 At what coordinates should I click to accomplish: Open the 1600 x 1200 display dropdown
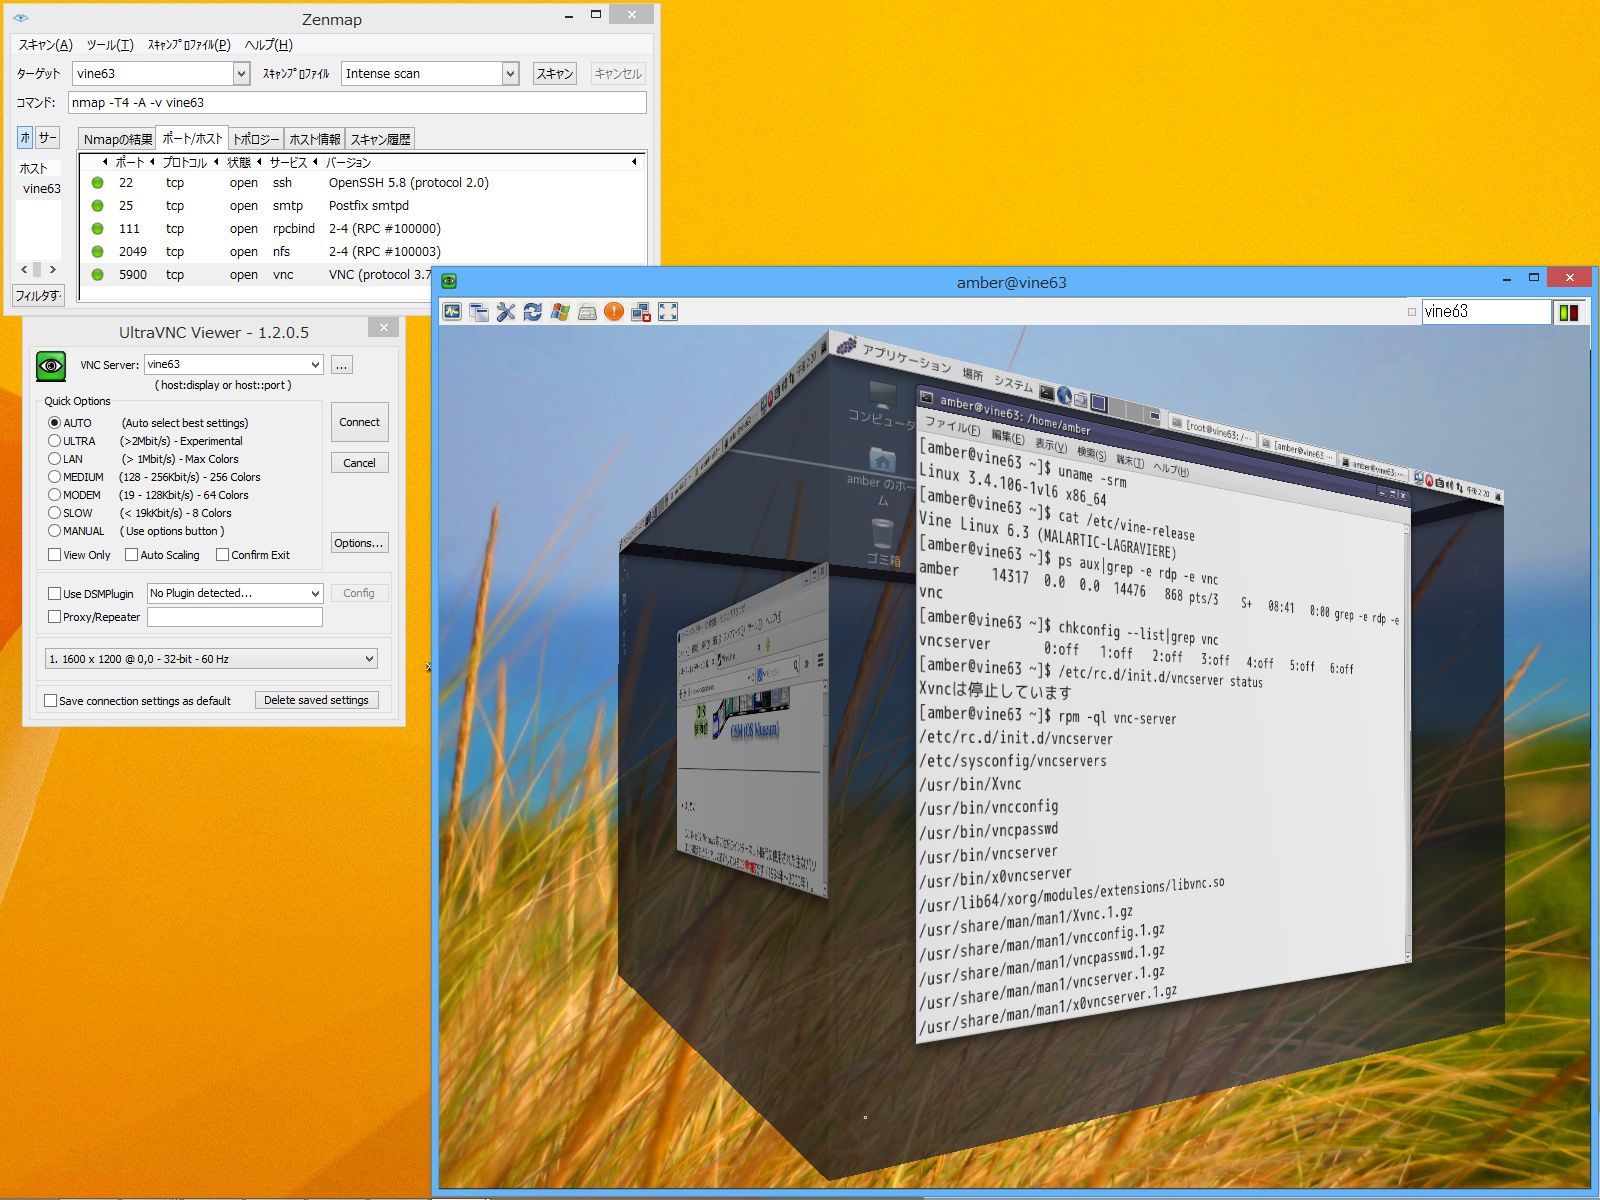pyautogui.click(x=369, y=659)
